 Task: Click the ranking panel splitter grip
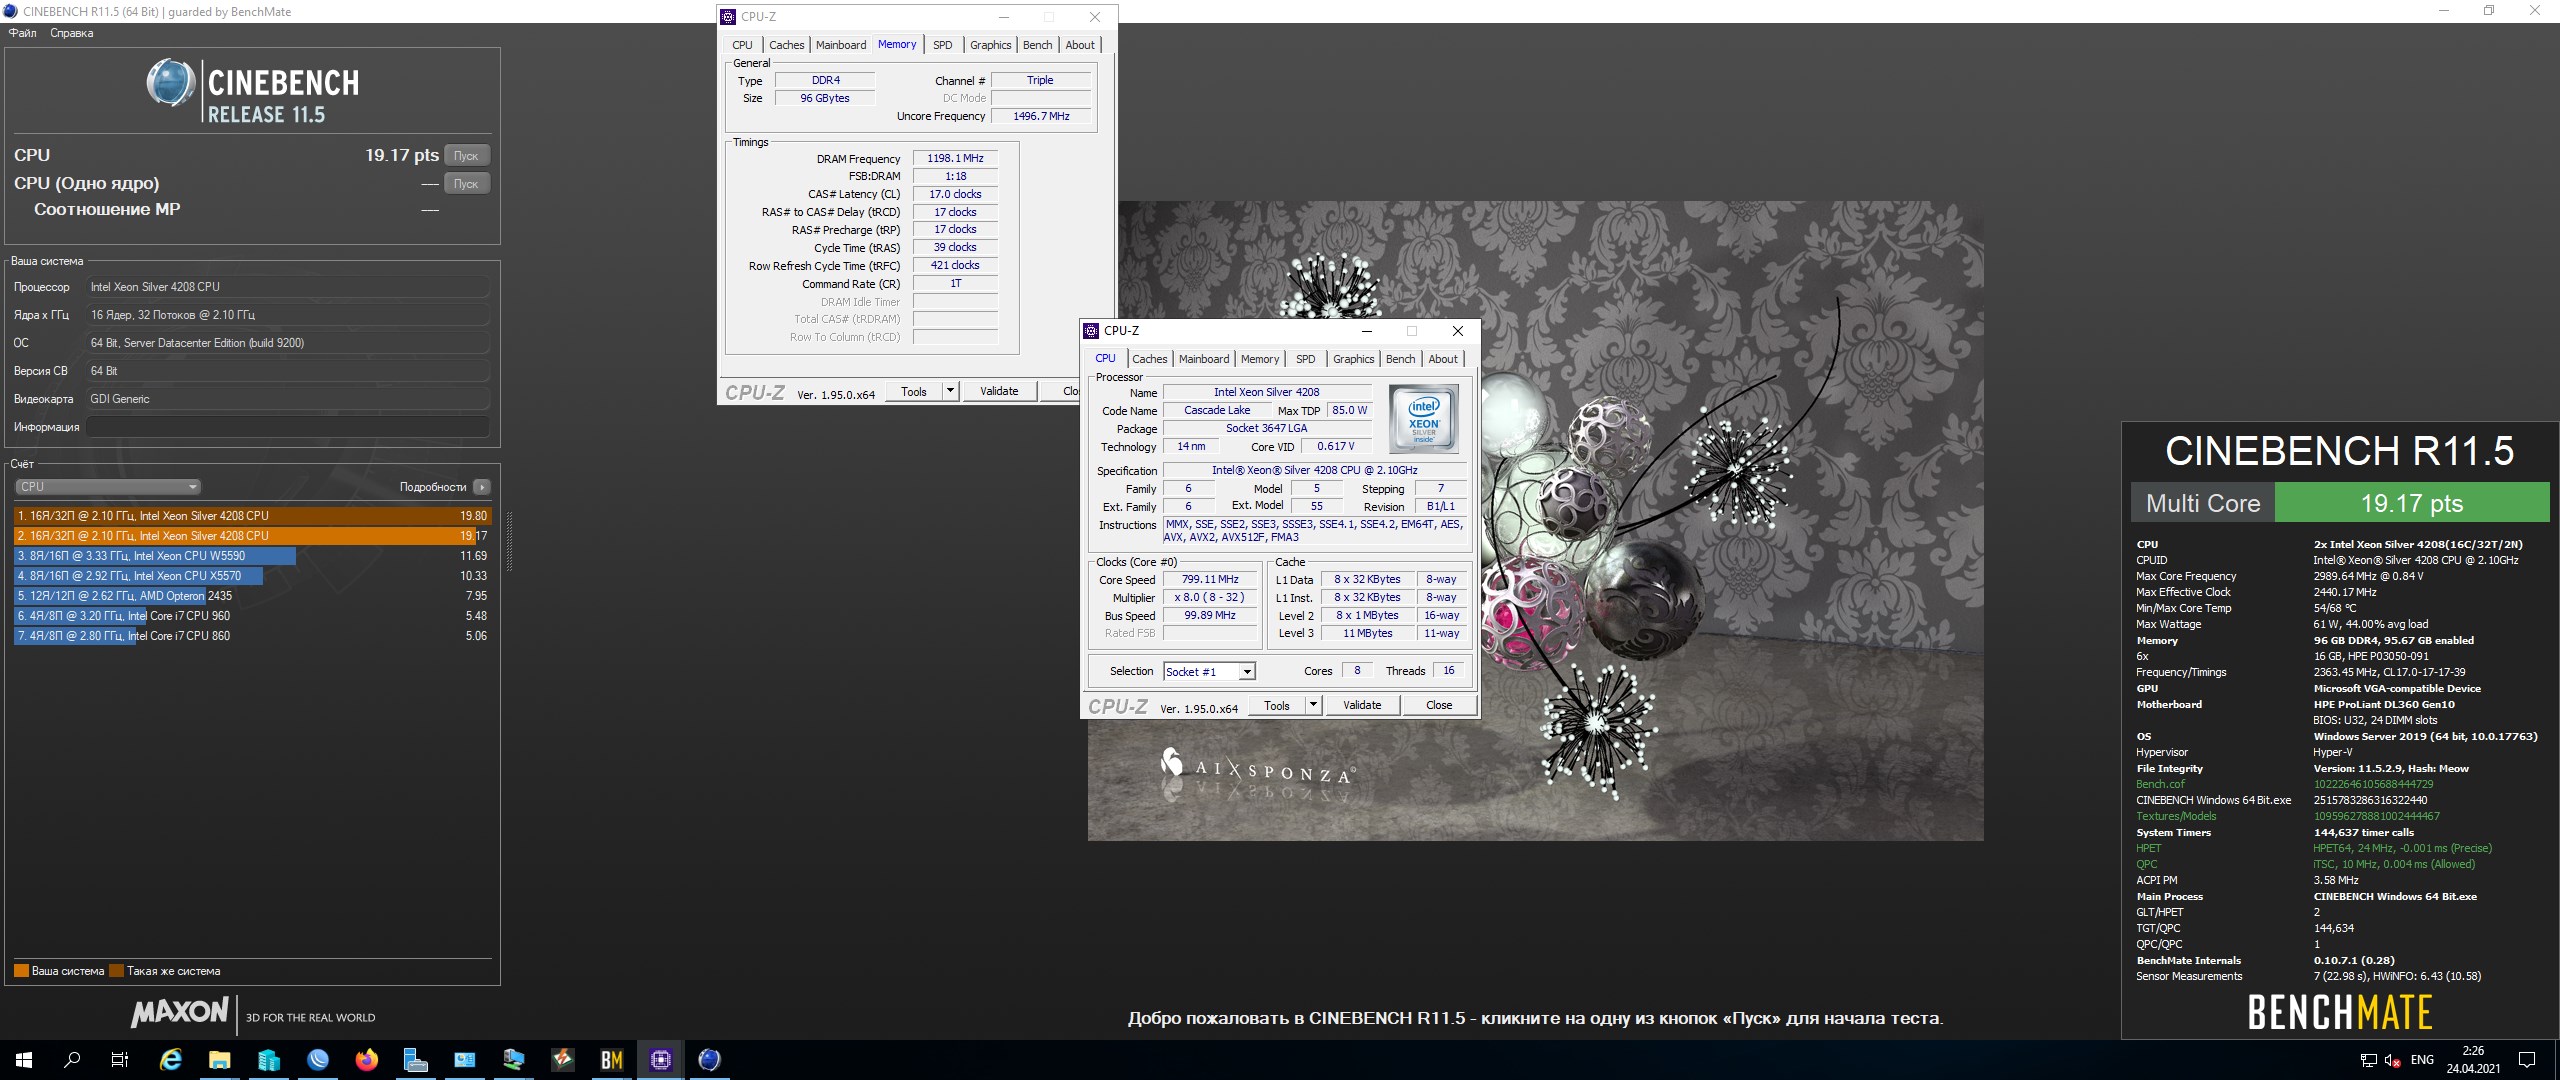click(509, 541)
